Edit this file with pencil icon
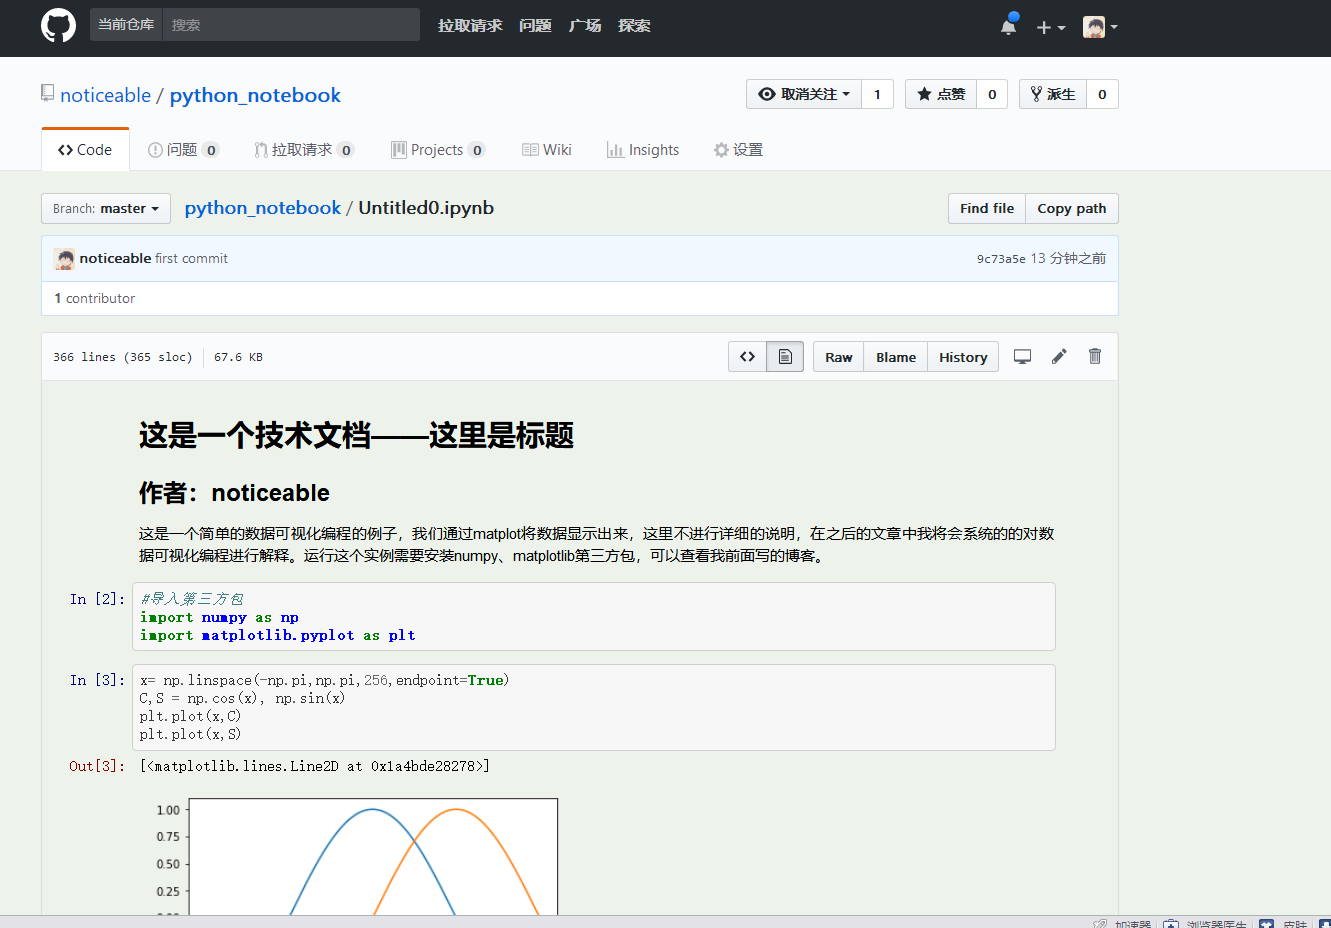 [1059, 356]
